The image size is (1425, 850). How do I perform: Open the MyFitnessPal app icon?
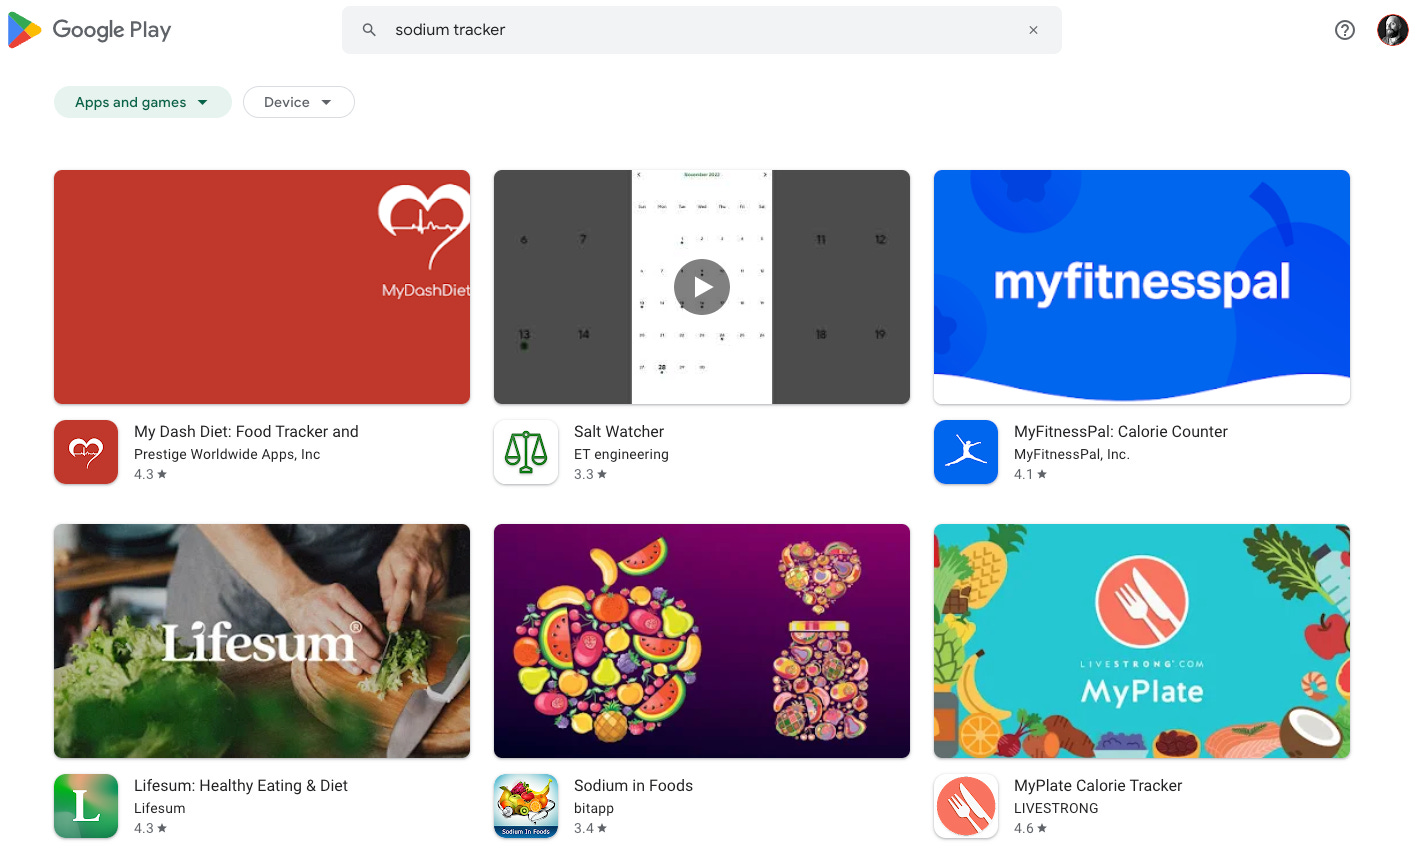tap(966, 452)
